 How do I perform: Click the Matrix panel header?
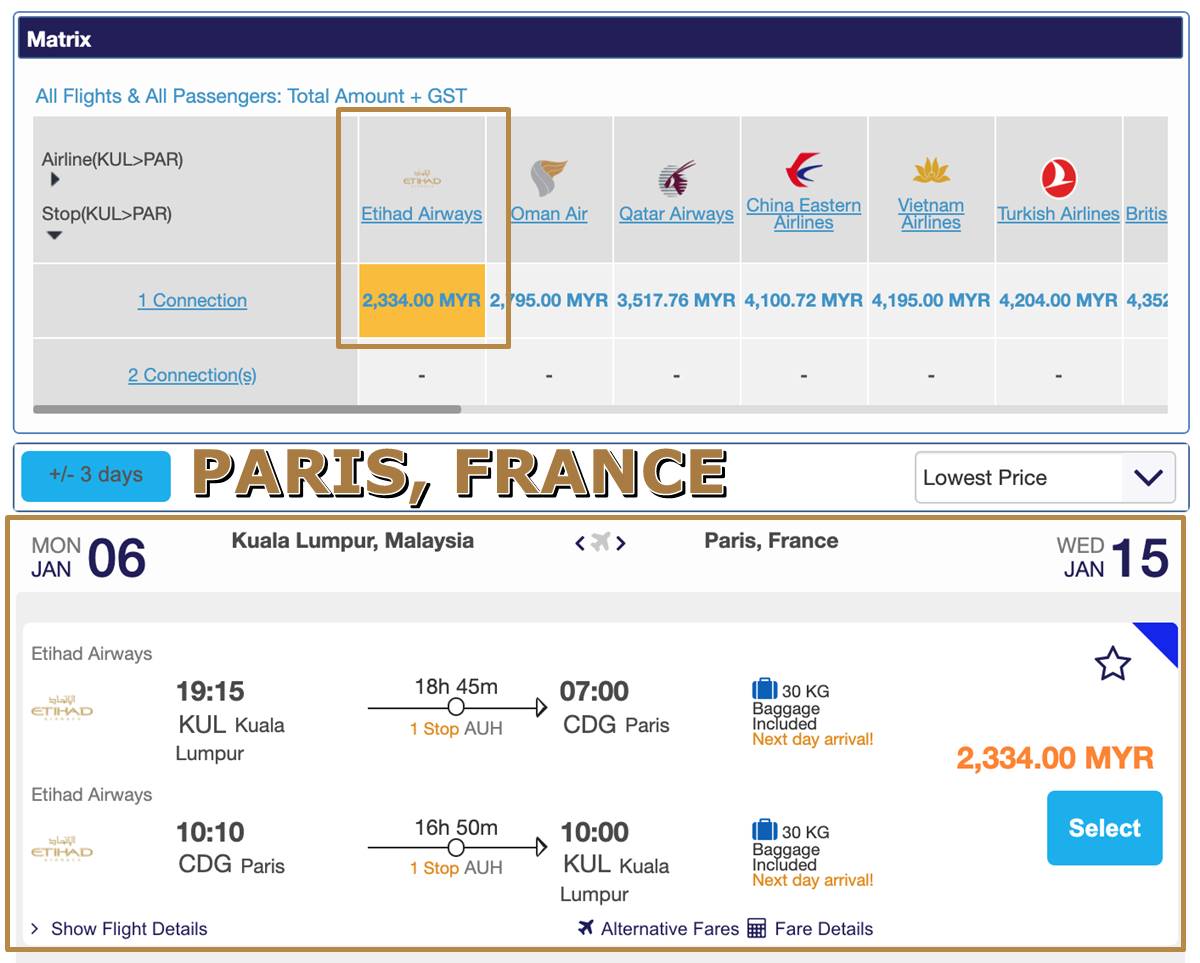(x=601, y=40)
